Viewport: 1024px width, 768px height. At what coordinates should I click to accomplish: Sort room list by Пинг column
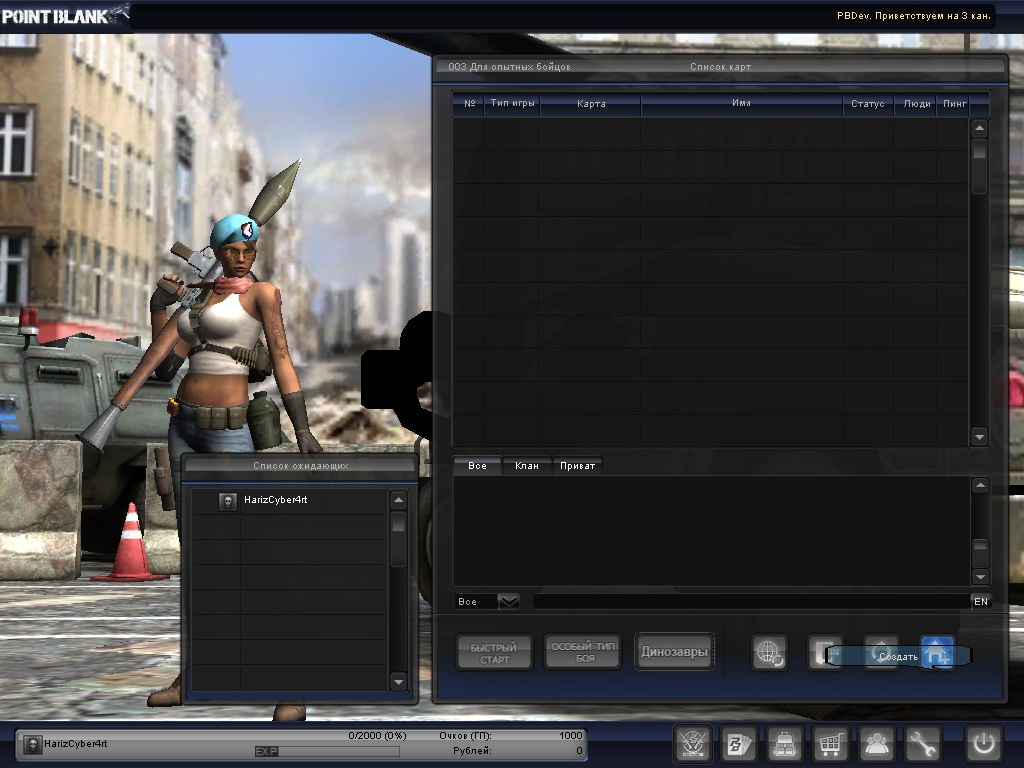(955, 103)
